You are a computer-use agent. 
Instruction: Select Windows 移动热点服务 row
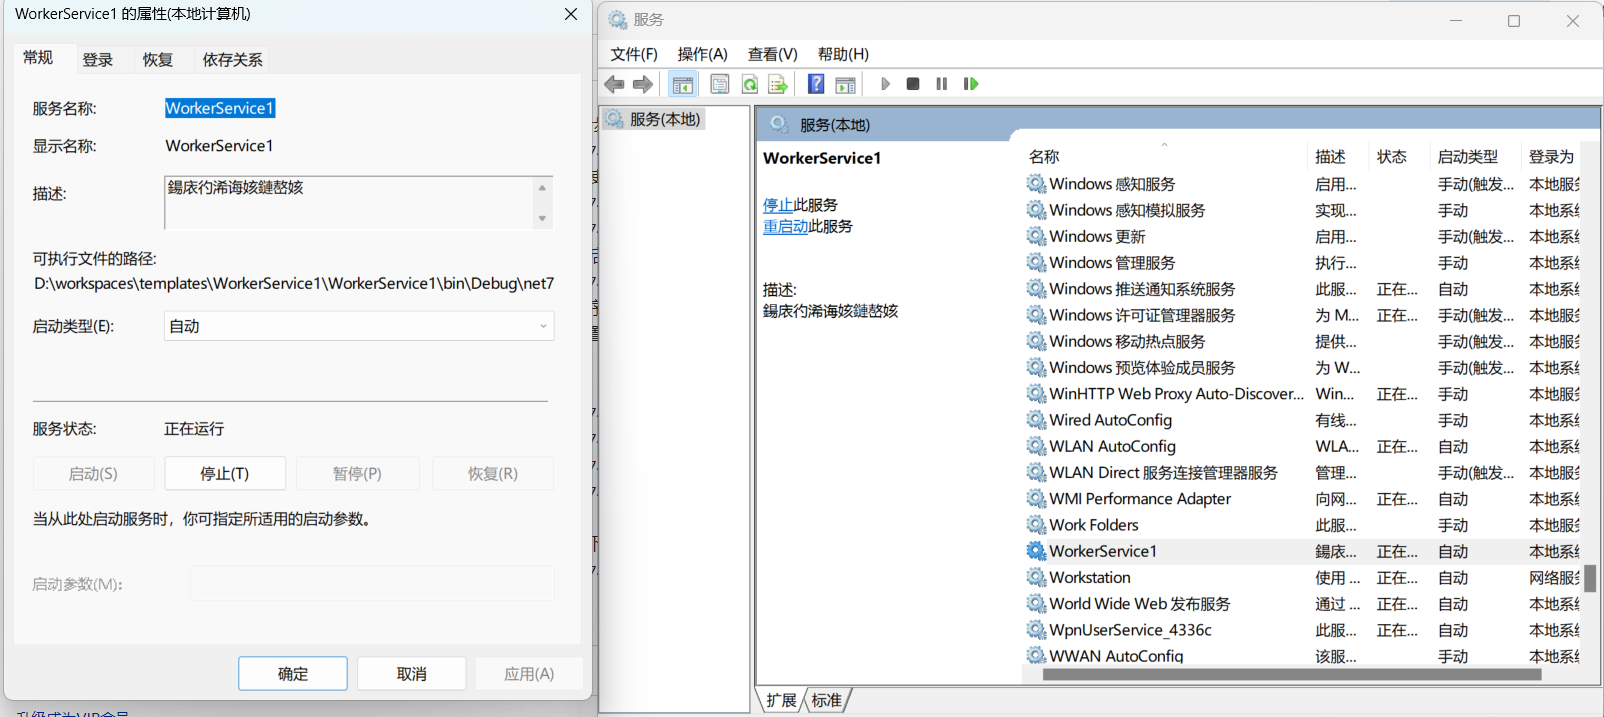[1302, 341]
